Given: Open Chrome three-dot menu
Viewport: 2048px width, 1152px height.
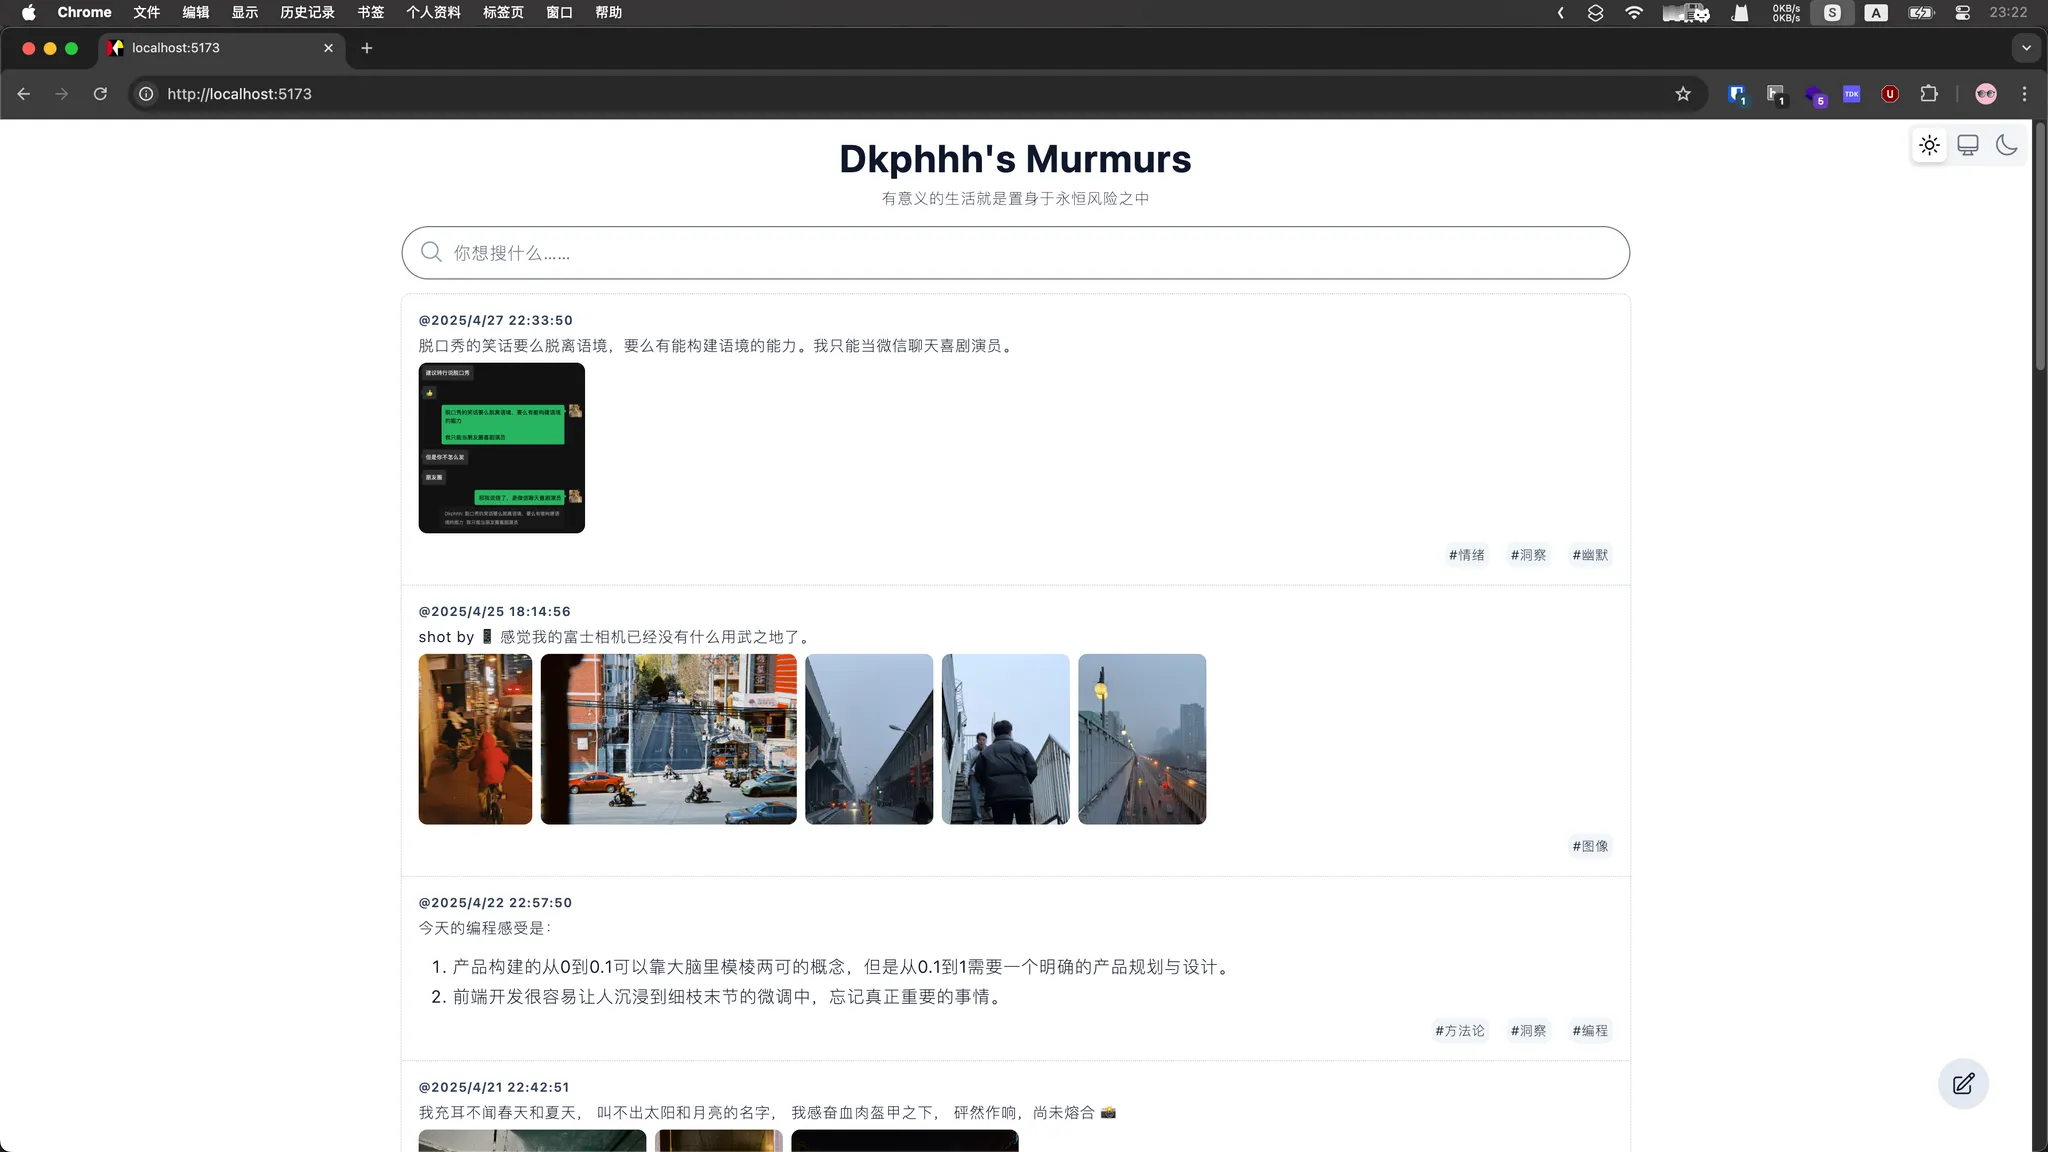Looking at the screenshot, I should pyautogui.click(x=2025, y=94).
